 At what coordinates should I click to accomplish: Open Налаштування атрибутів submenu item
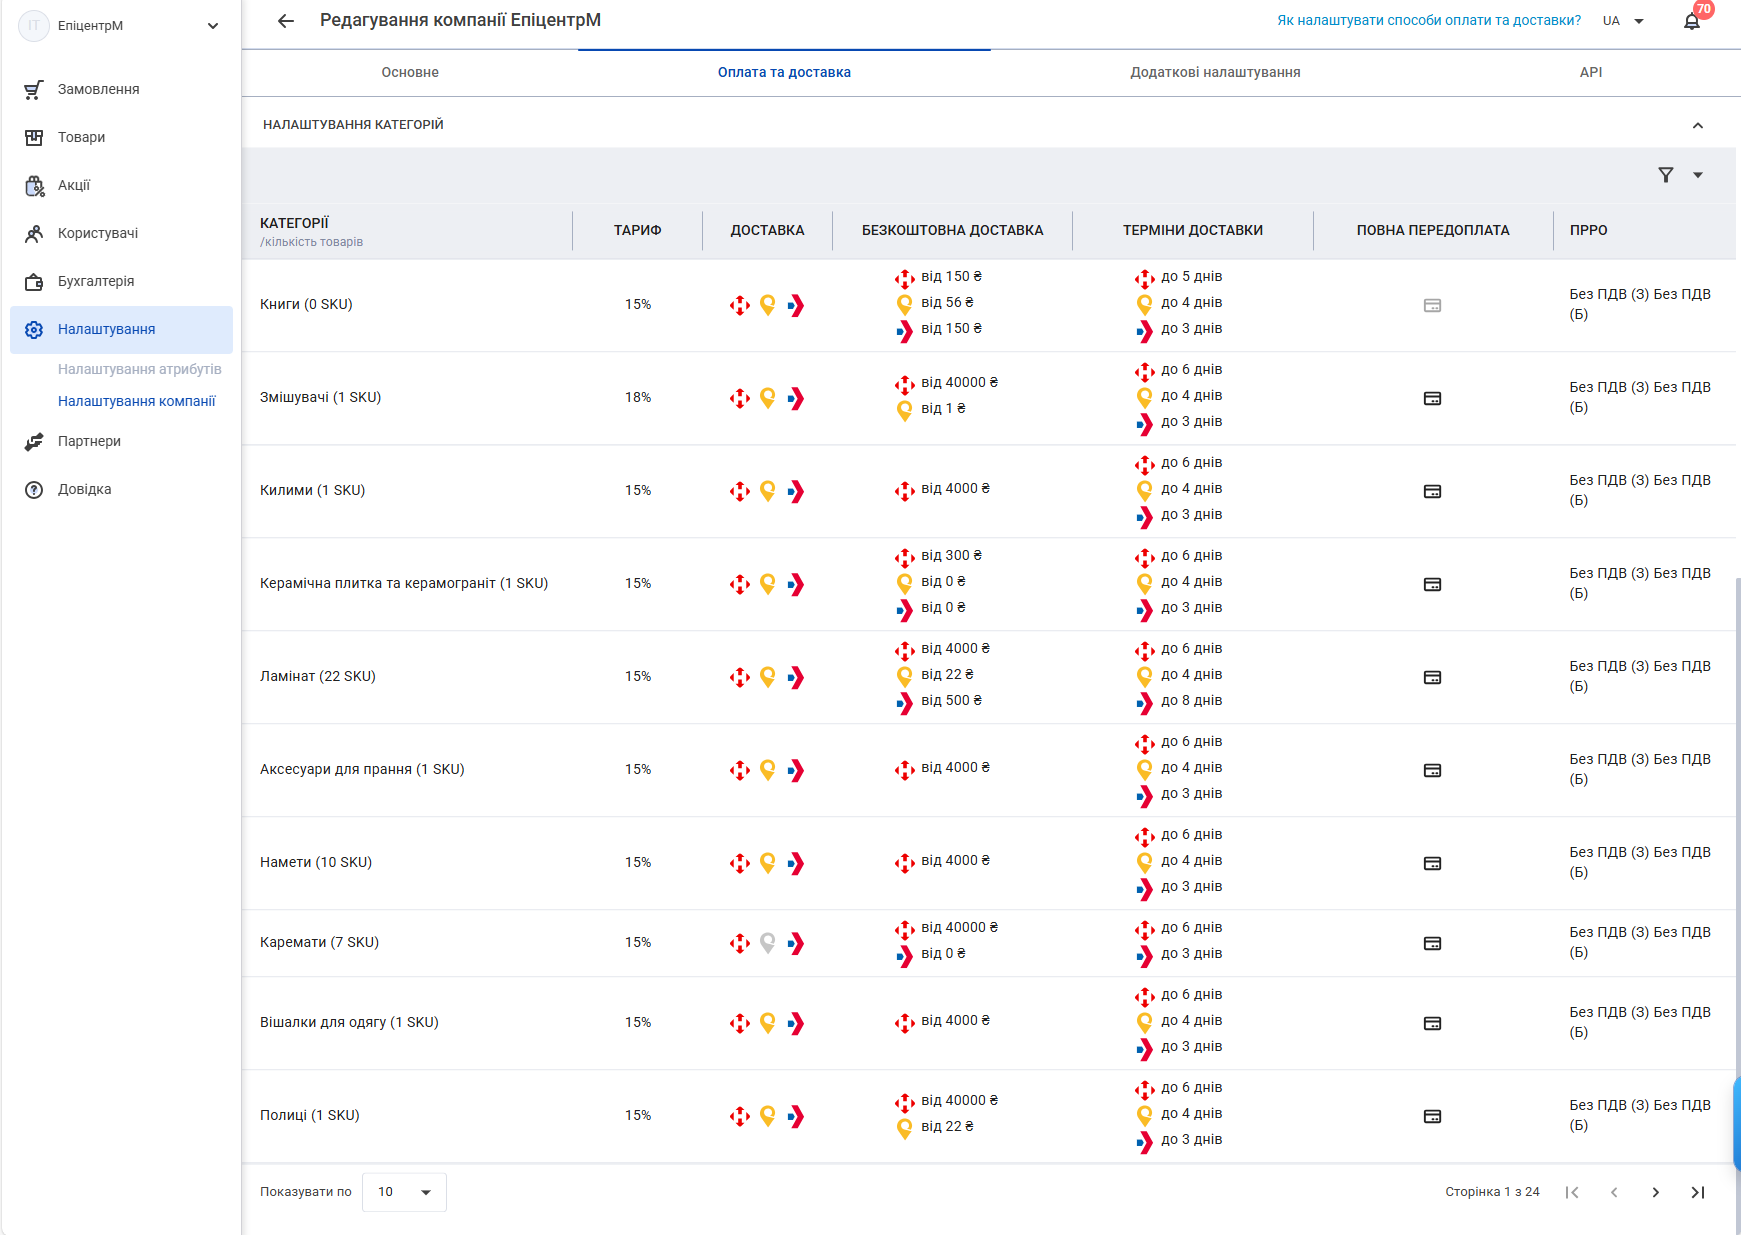pos(140,369)
